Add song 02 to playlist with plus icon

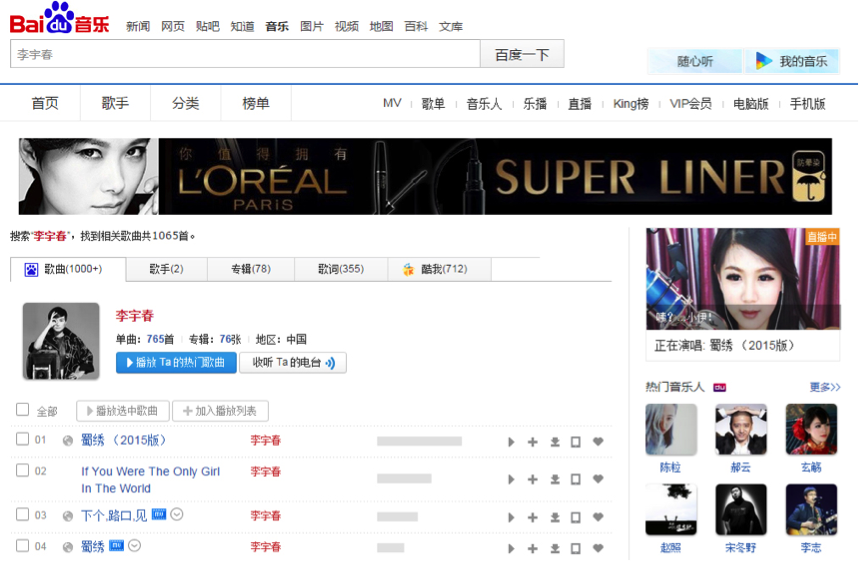[532, 479]
